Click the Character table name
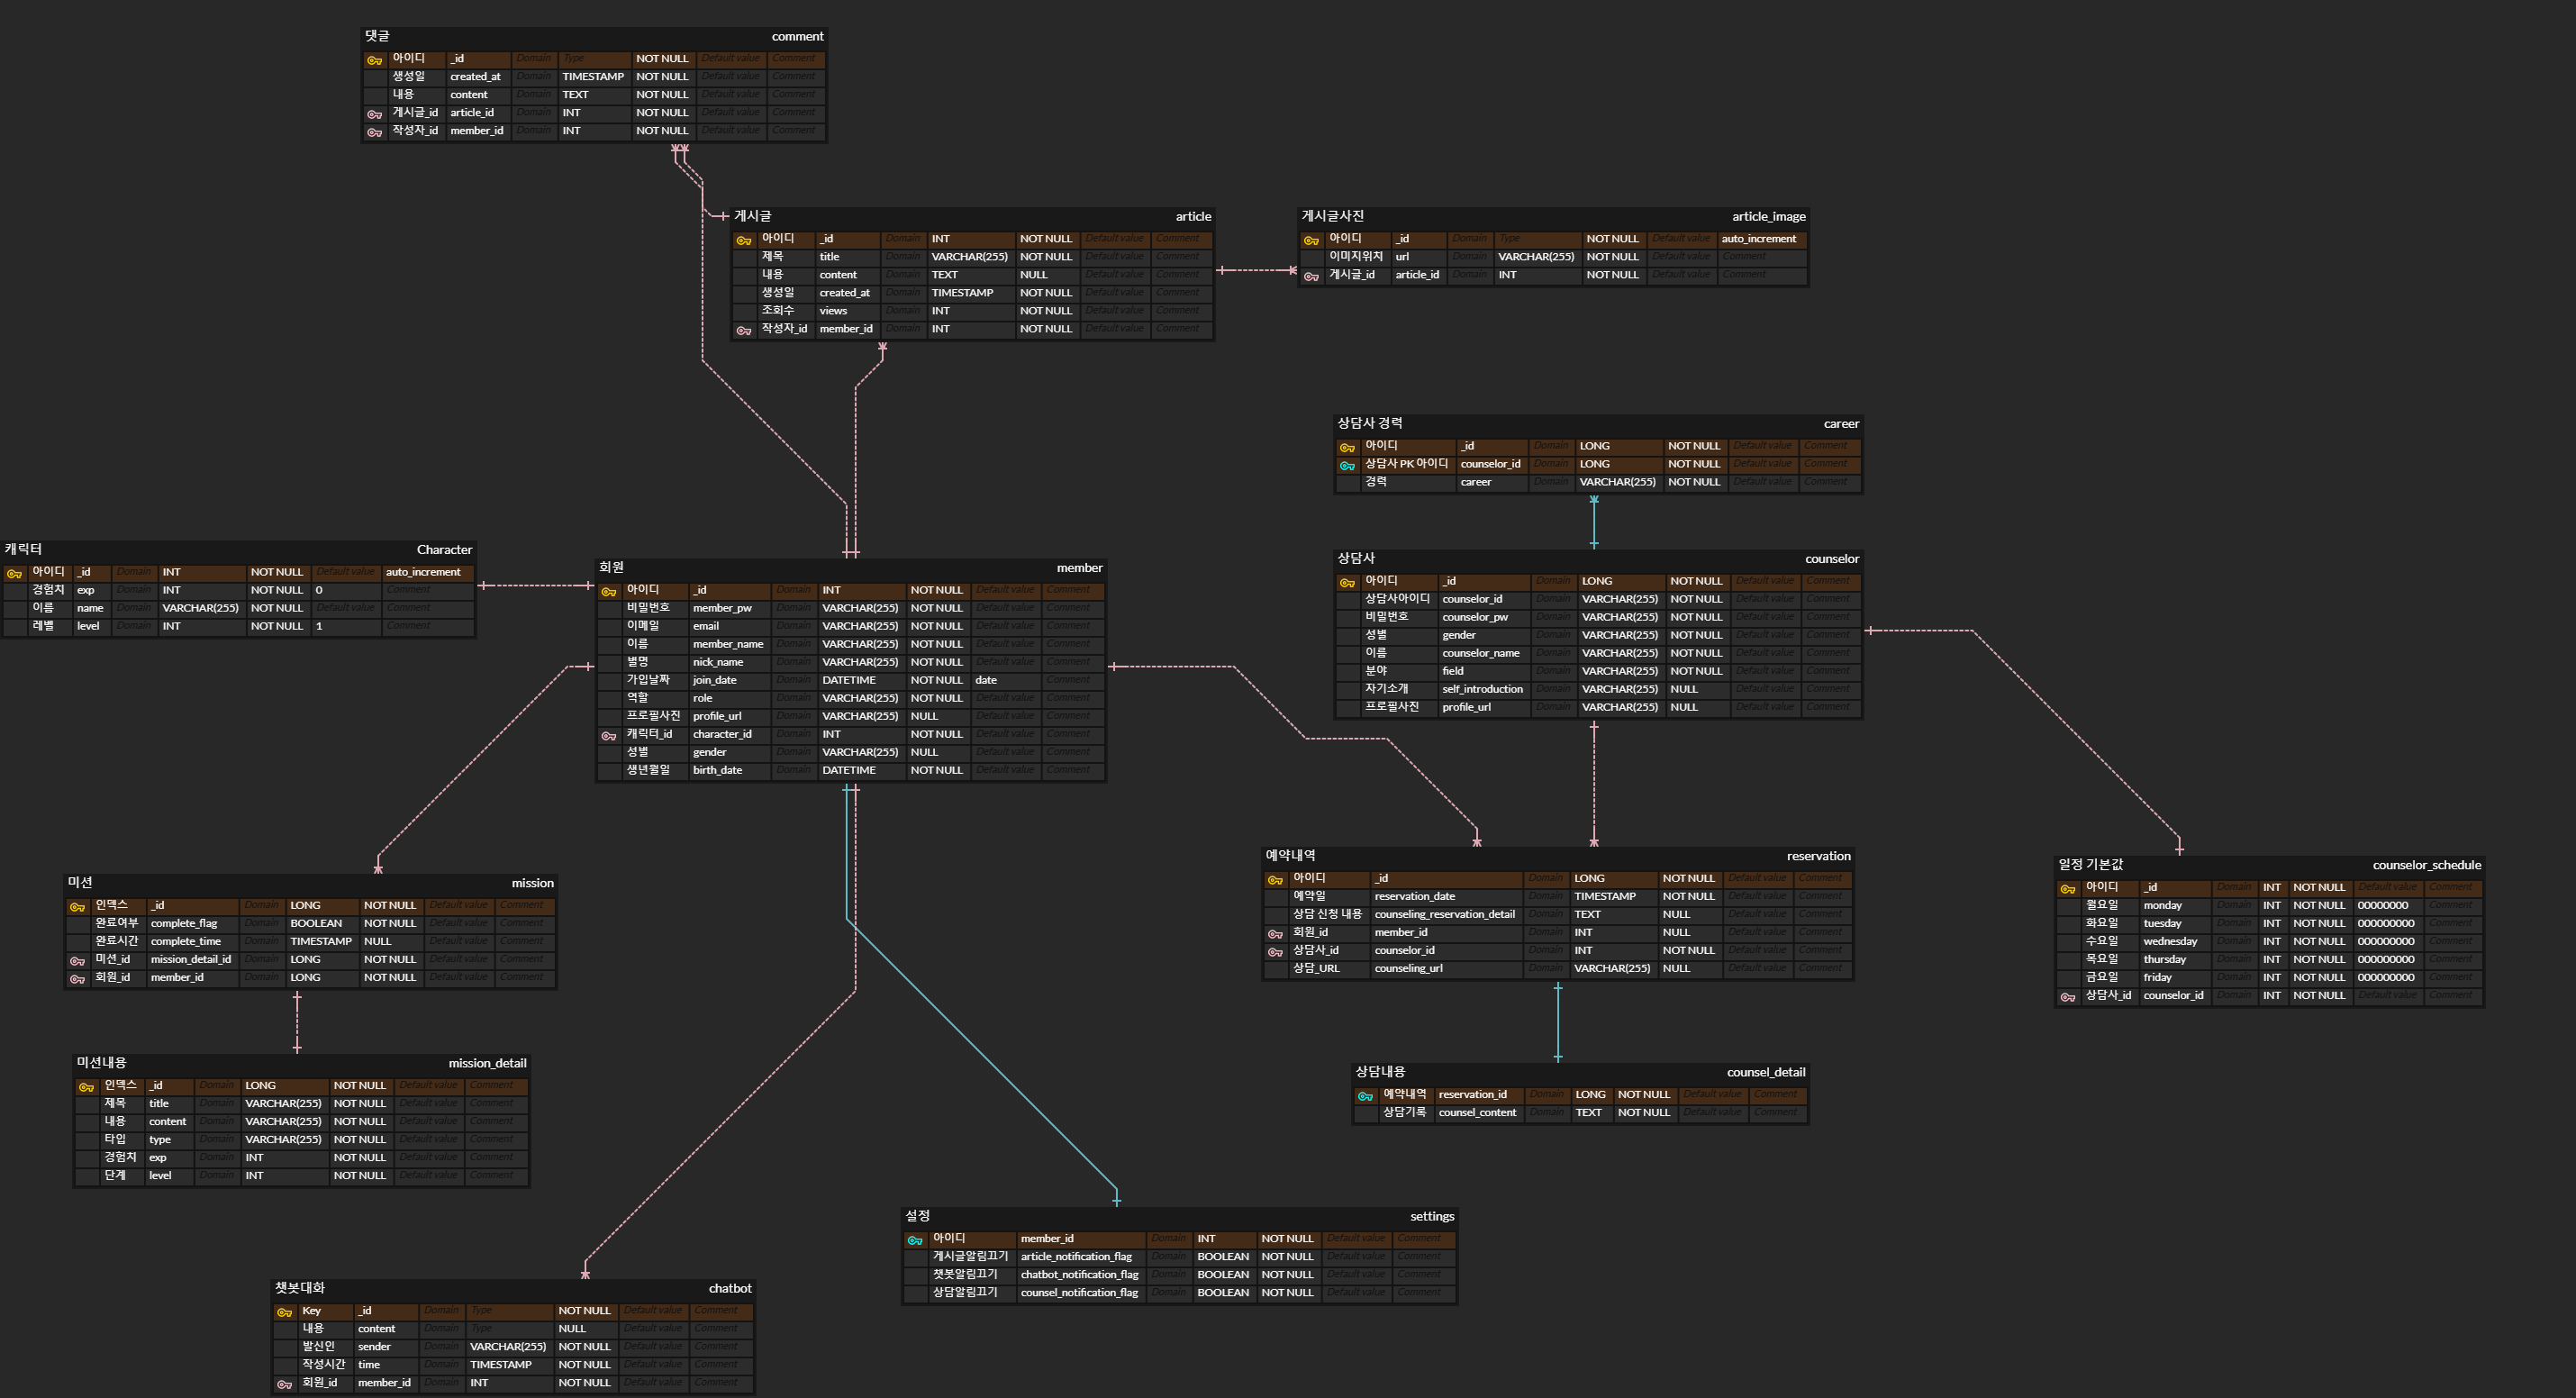The width and height of the screenshot is (2576, 1398). tap(444, 549)
